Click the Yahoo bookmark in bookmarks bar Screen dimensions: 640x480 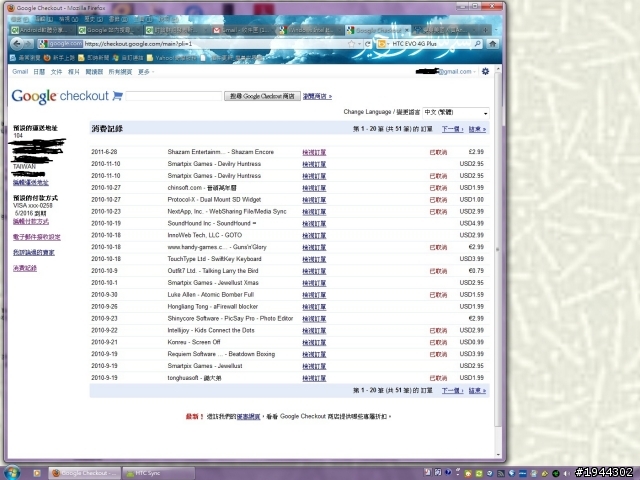(172, 58)
